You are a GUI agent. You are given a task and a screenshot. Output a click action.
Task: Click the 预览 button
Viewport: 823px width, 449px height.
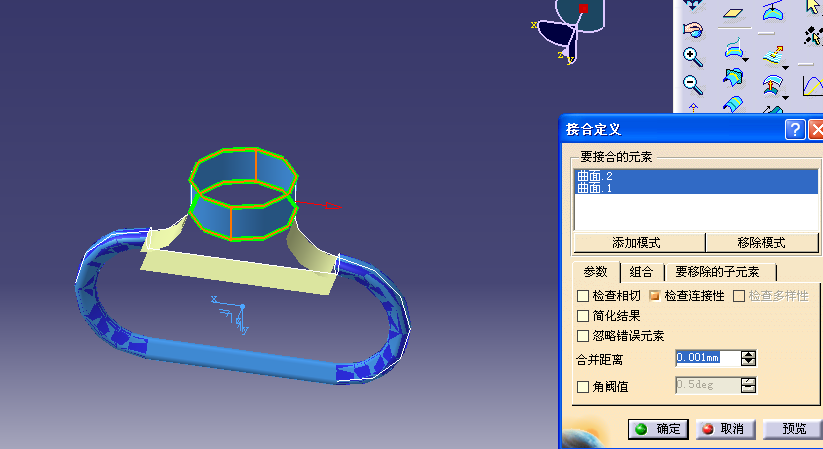pyautogui.click(x=793, y=429)
